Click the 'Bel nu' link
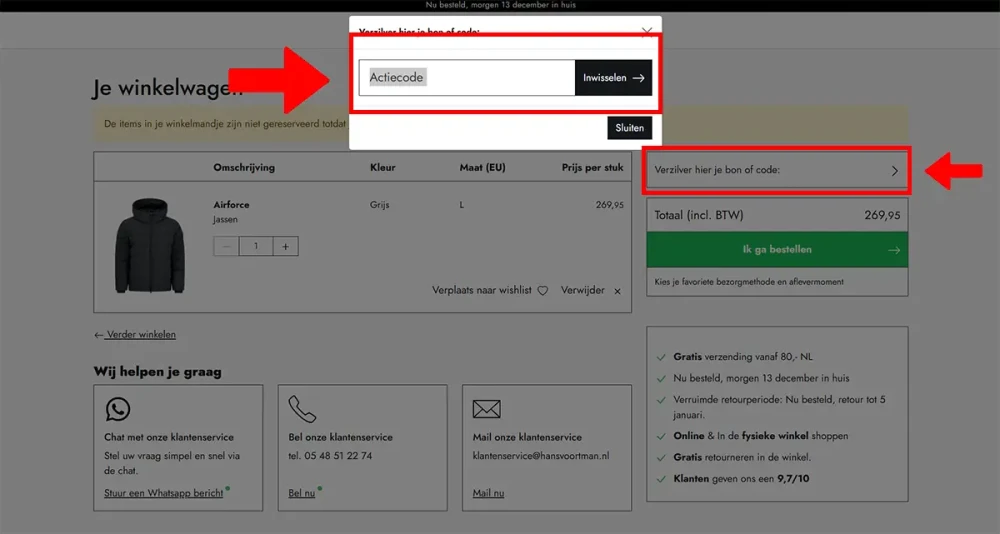 pos(301,493)
